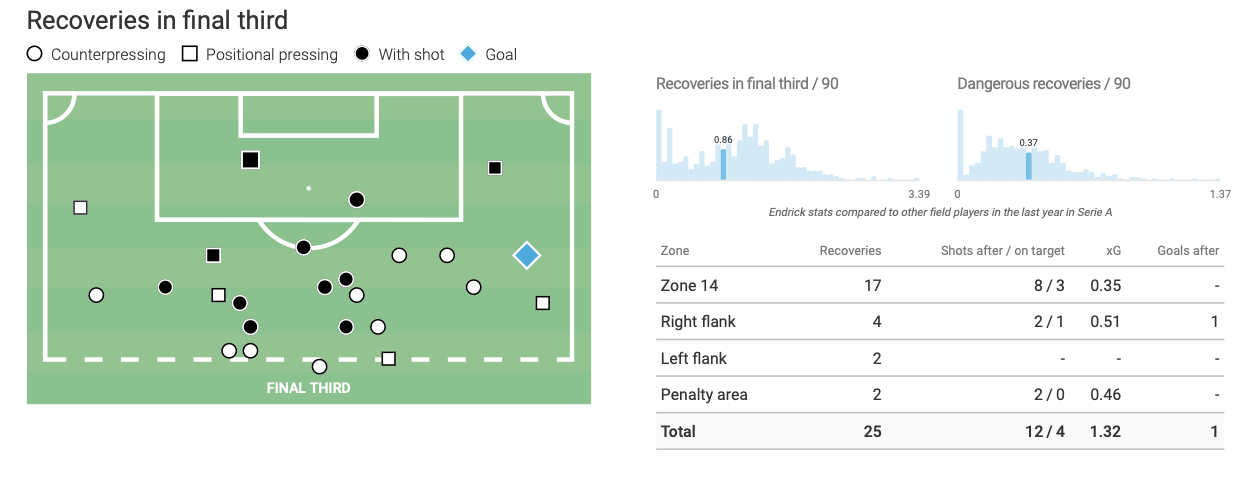Select the Right flank table row
The height and width of the screenshot is (478, 1254).
point(939,322)
